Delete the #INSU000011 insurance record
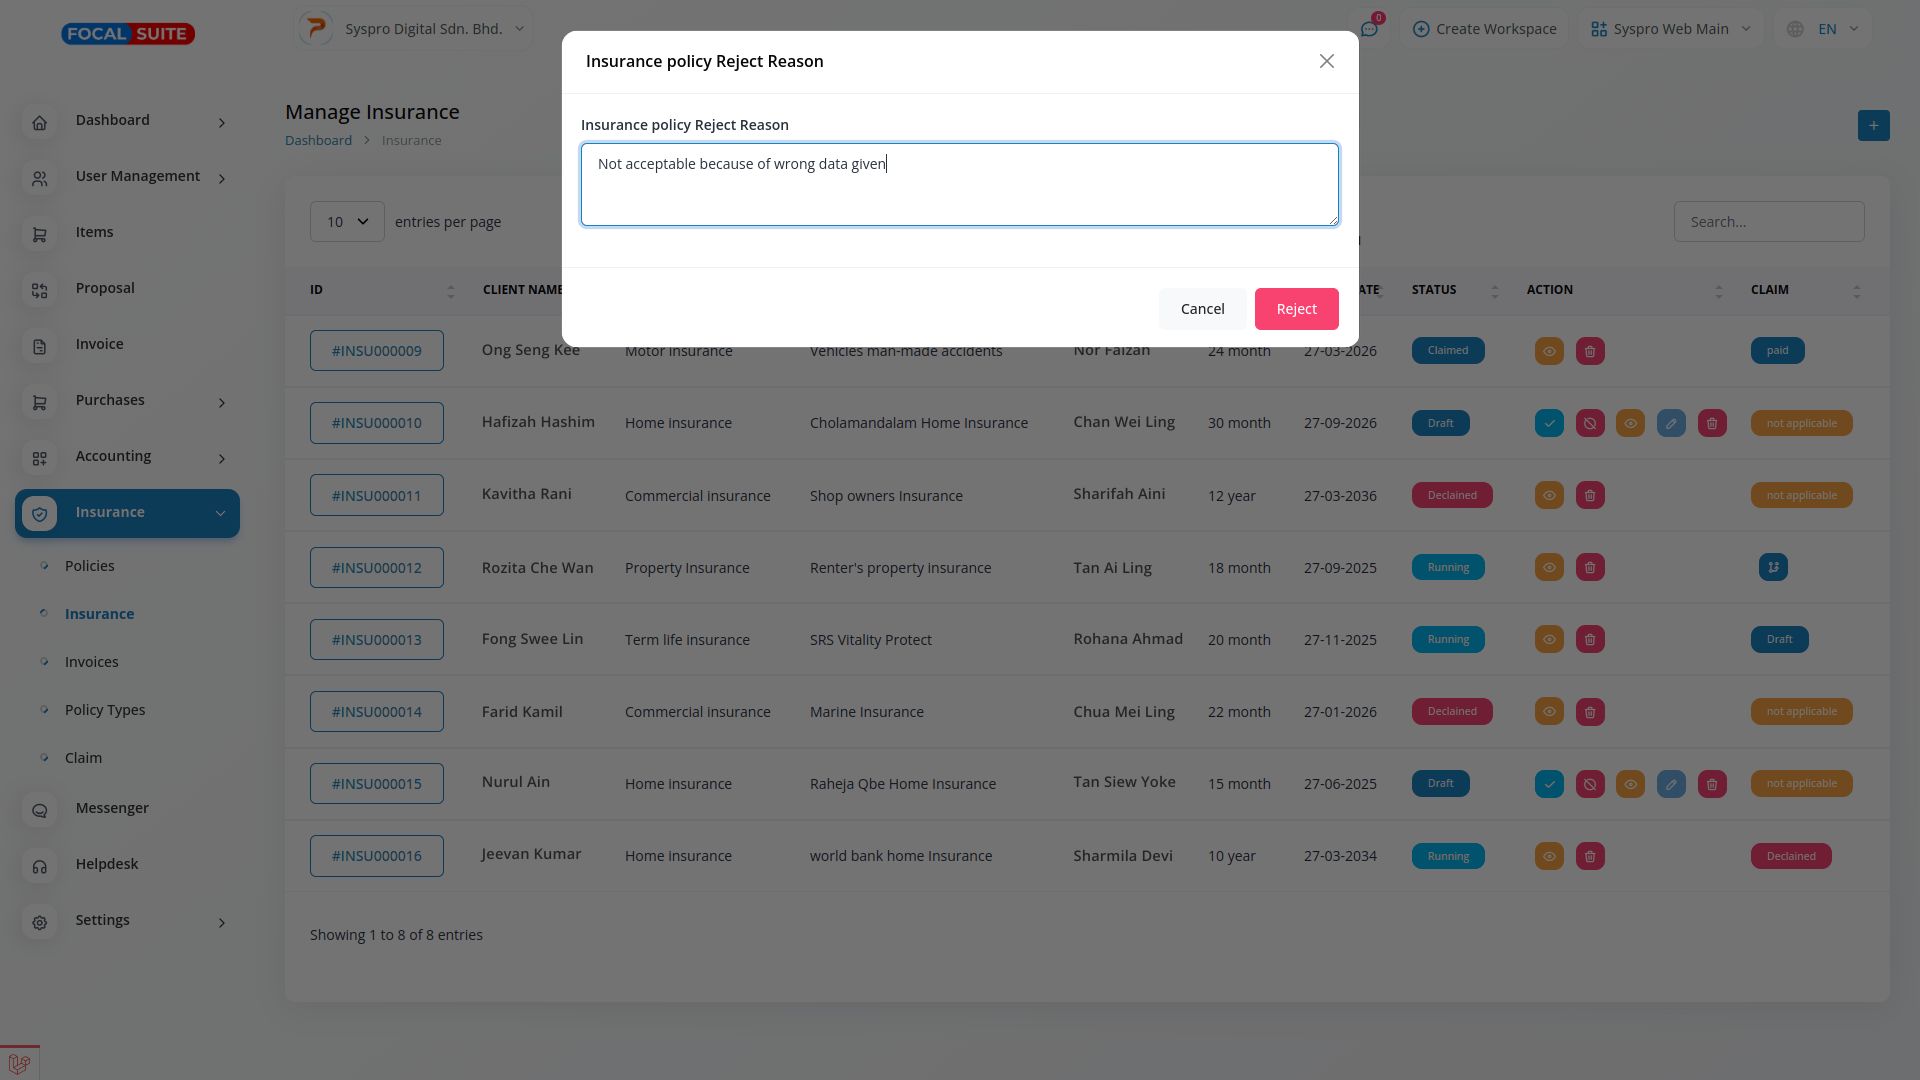This screenshot has height=1080, width=1920. [1590, 496]
